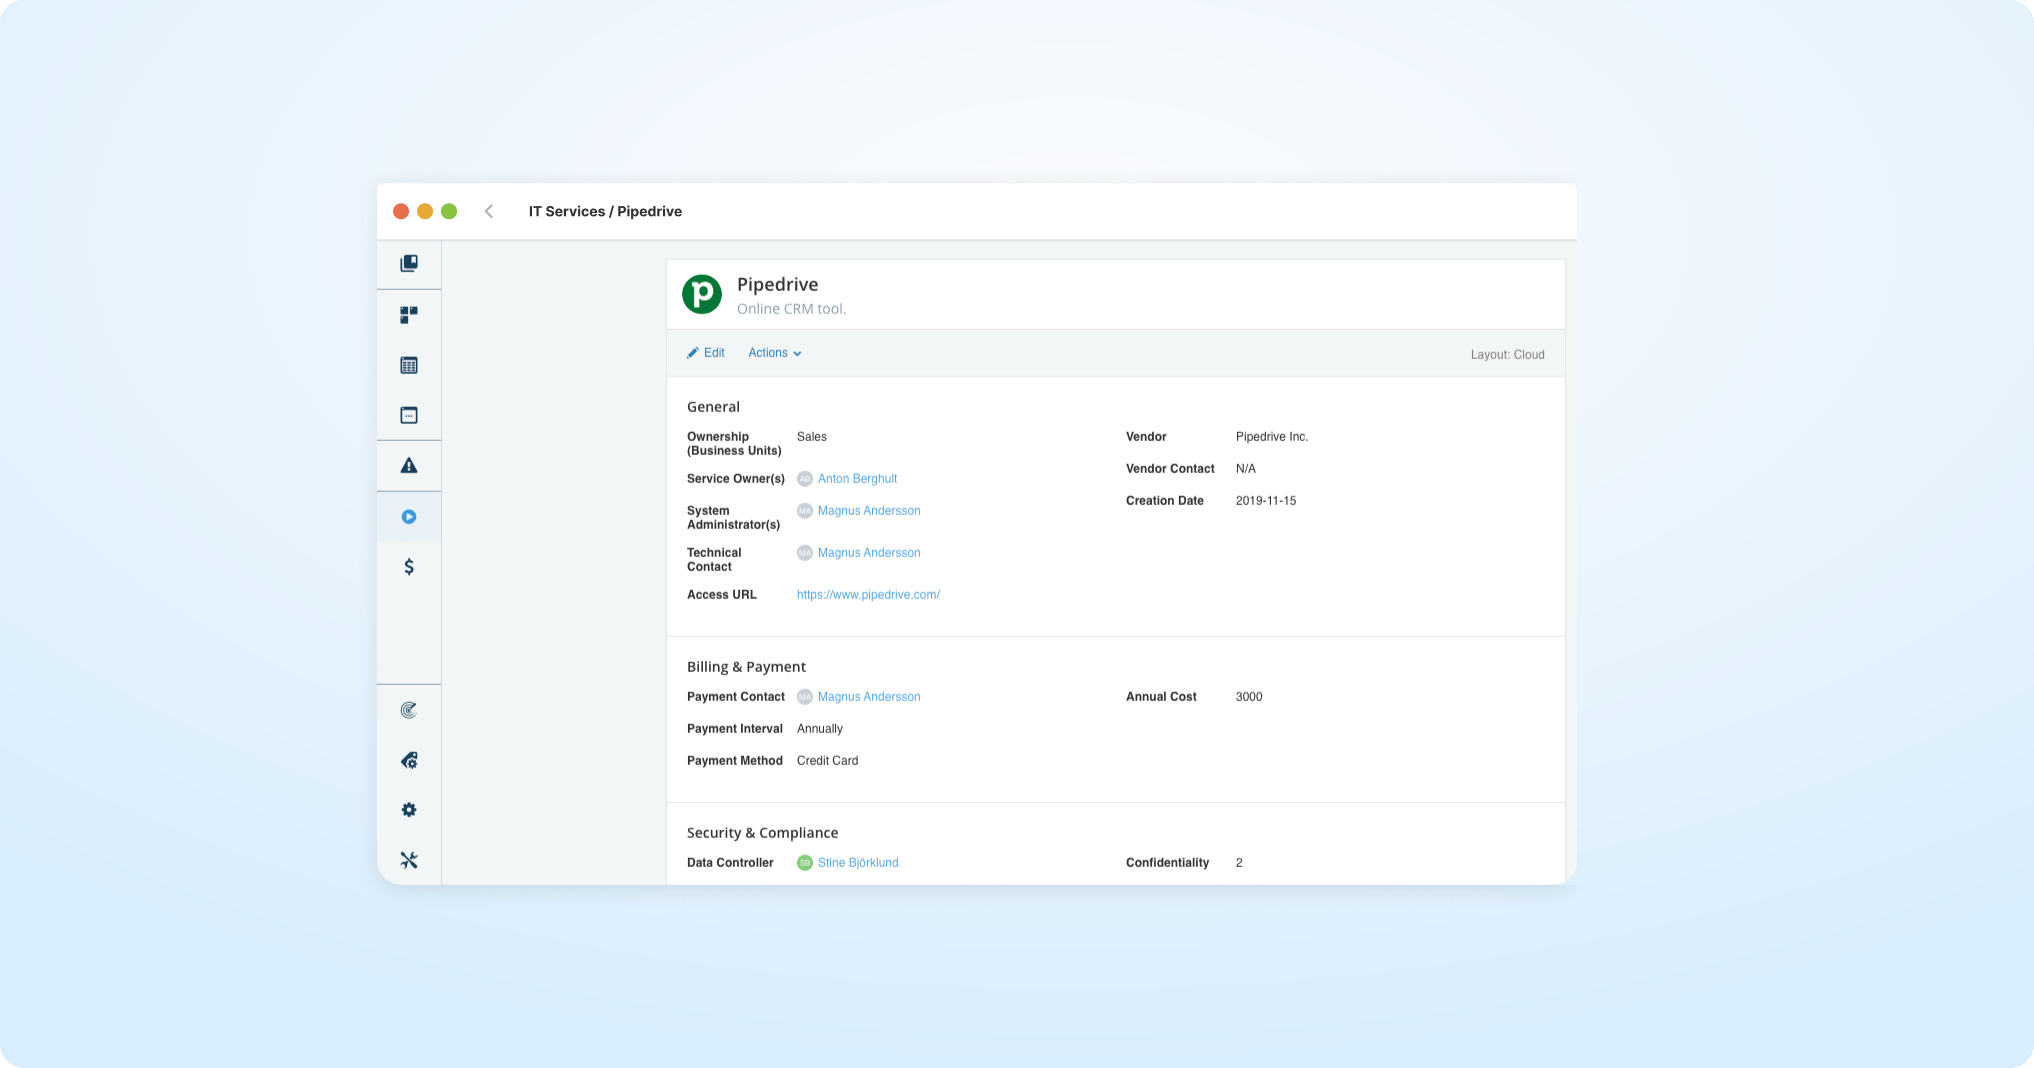Open the dashboard tiles sidebar icon
Viewport: 2034px width, 1068px height.
pos(409,315)
